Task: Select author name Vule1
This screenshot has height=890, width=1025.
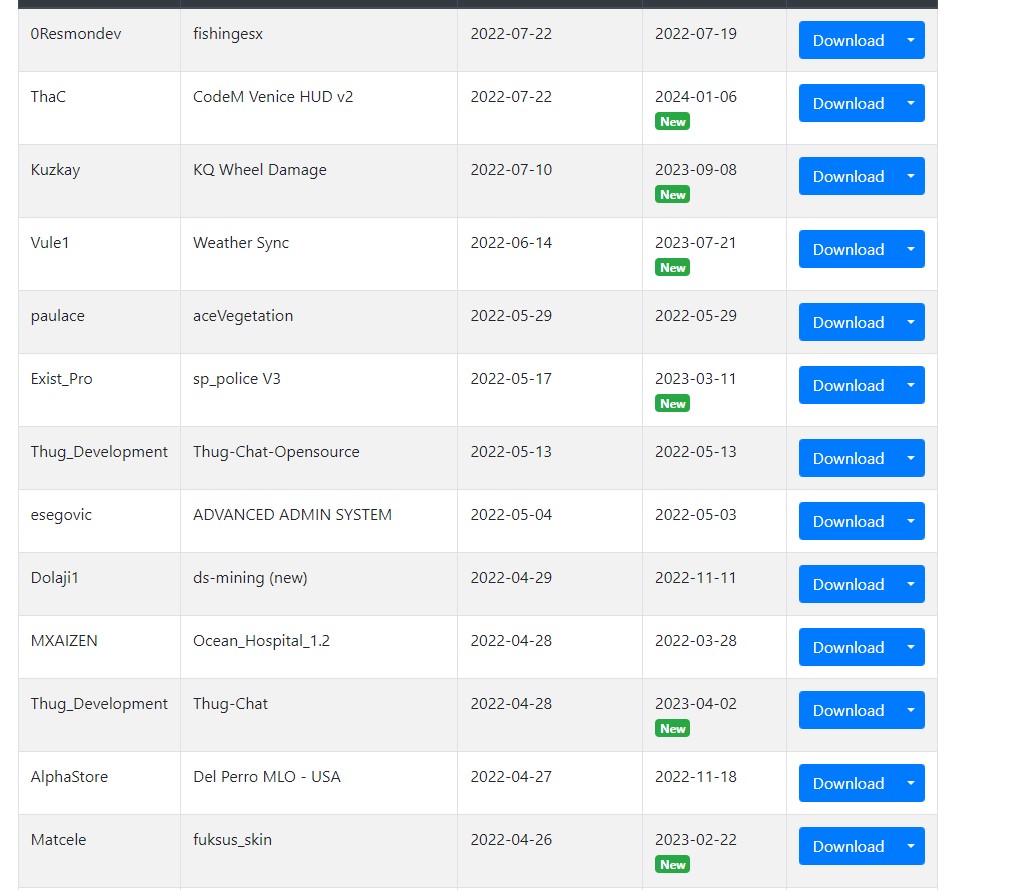Action: [x=50, y=243]
